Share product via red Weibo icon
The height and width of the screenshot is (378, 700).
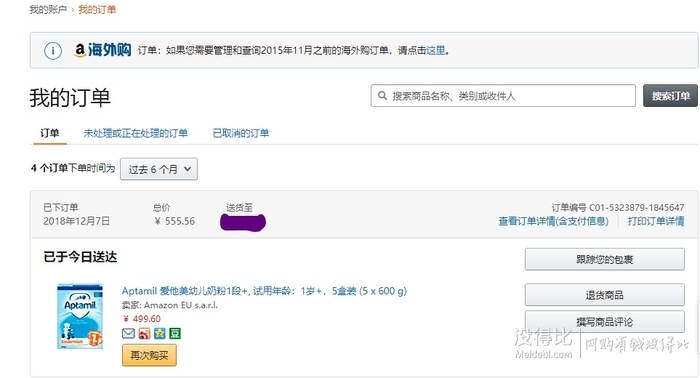pos(144,333)
